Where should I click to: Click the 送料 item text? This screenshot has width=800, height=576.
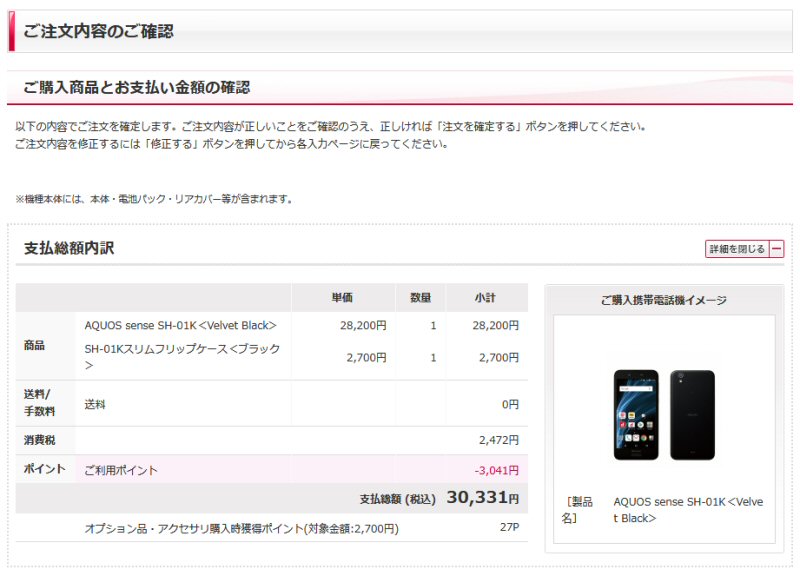click(x=95, y=405)
